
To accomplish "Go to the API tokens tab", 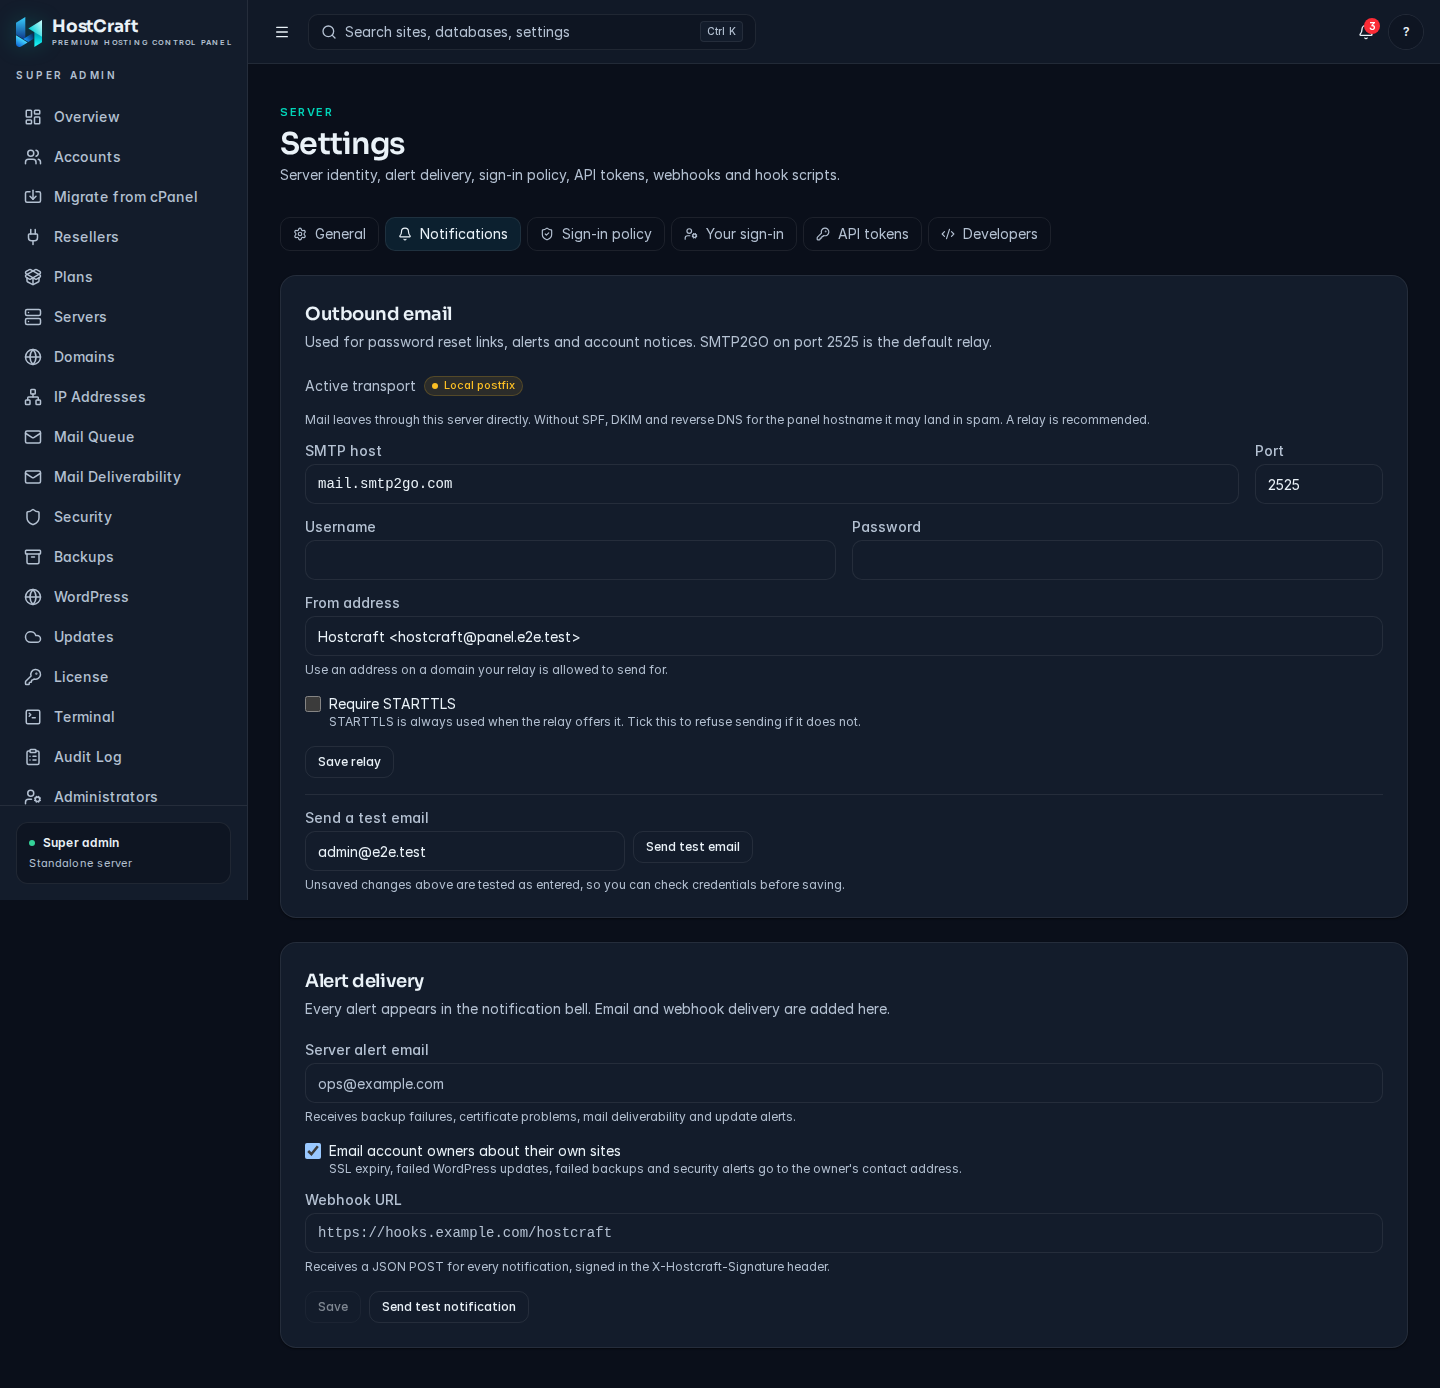I will 862,234.
